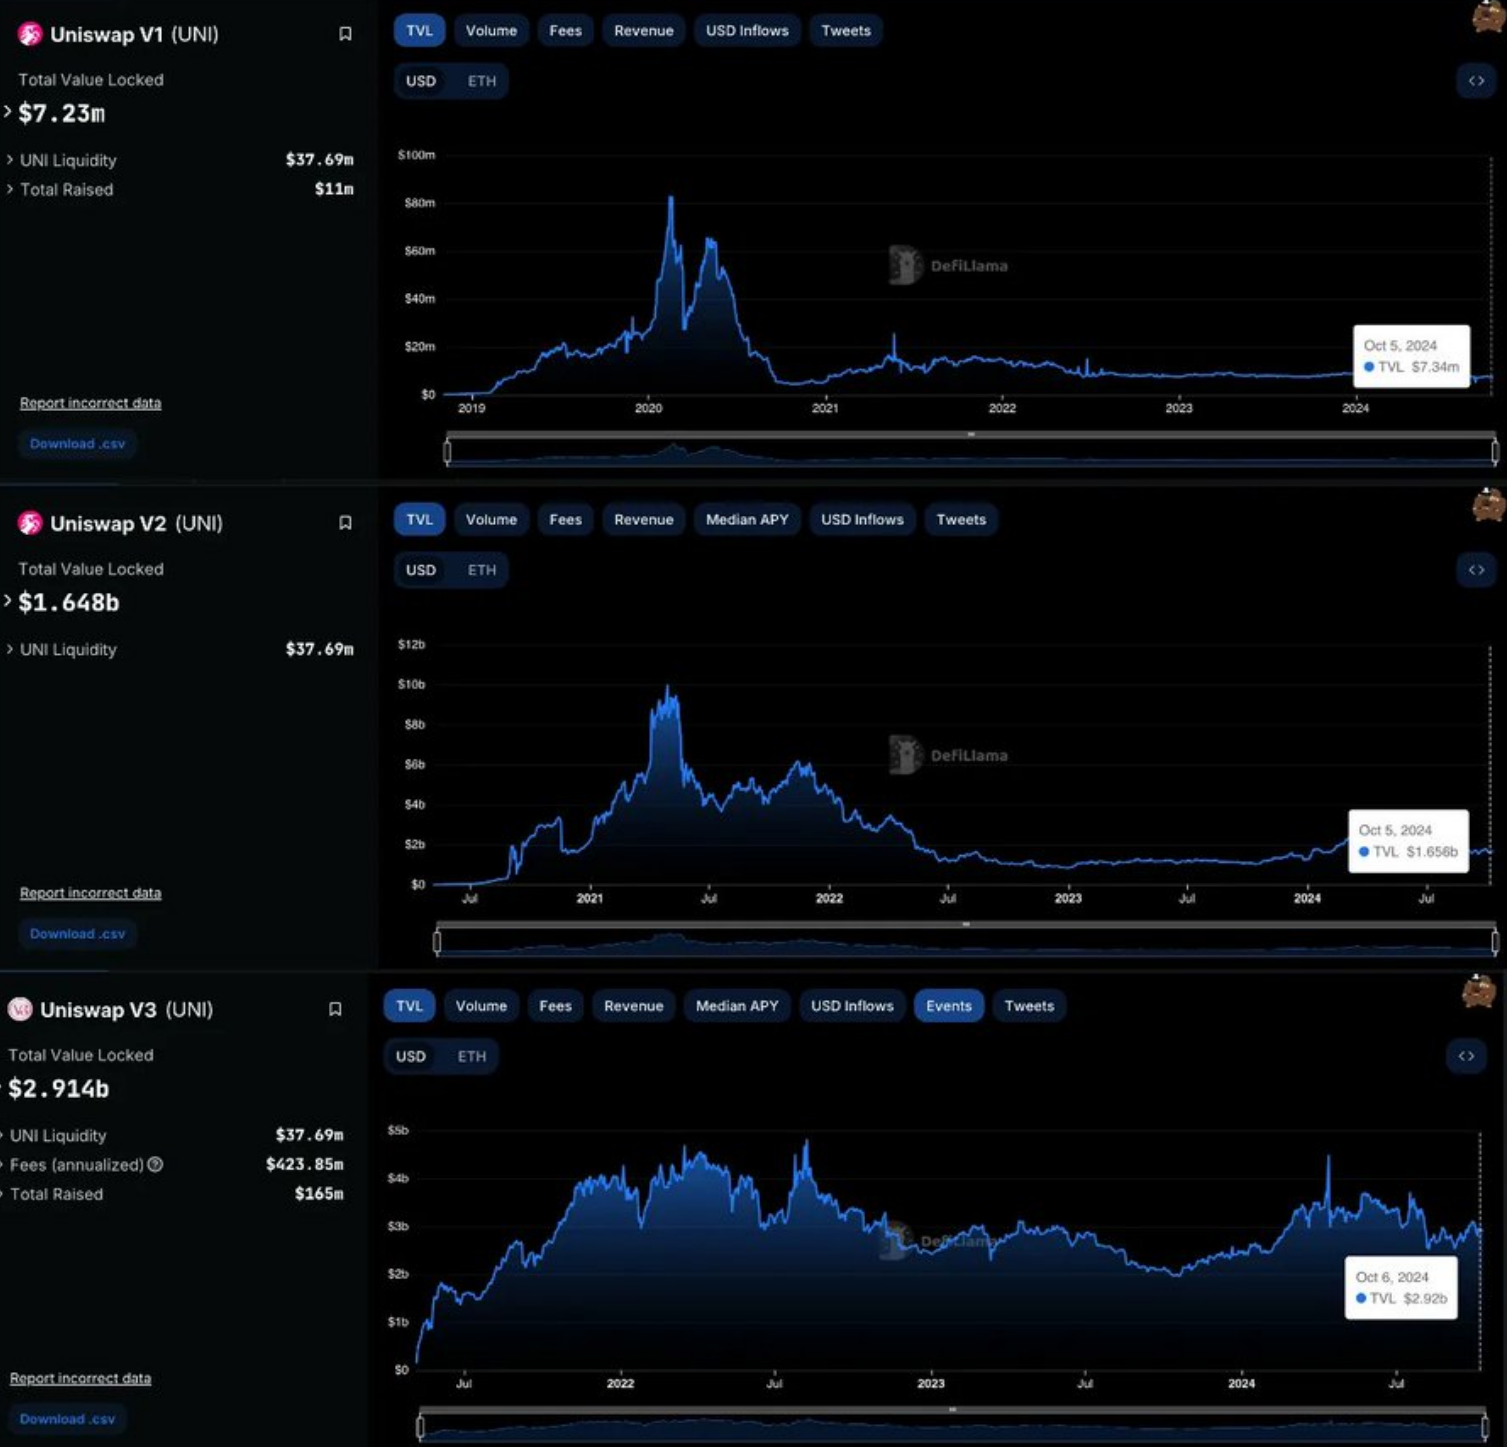Select USD denomination for Uniswap V2
The width and height of the screenshot is (1507, 1447).
click(421, 570)
